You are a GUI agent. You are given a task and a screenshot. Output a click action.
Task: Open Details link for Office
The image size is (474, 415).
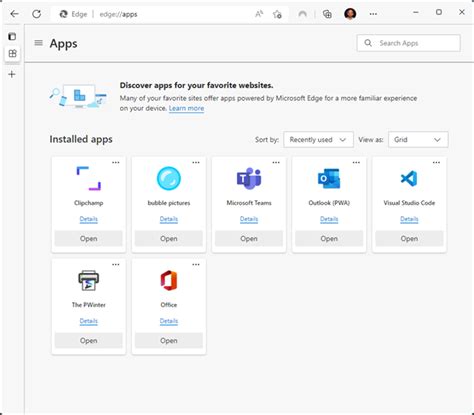click(x=169, y=321)
